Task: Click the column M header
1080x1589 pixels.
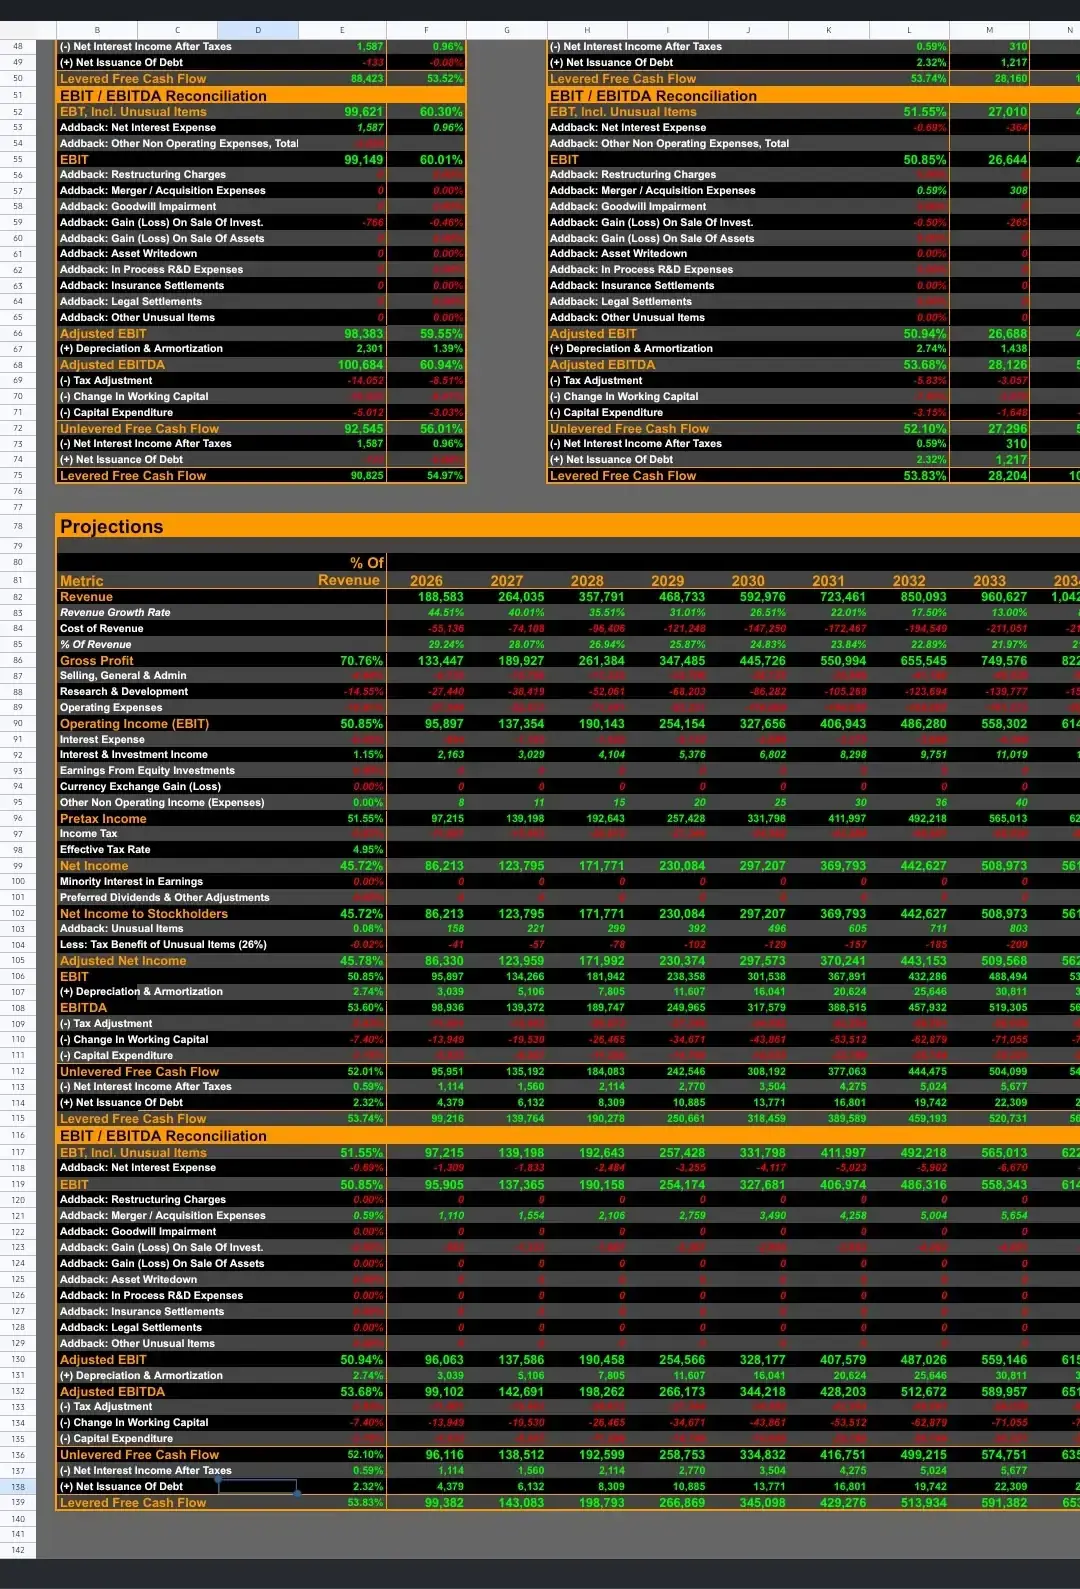Action: [989, 30]
